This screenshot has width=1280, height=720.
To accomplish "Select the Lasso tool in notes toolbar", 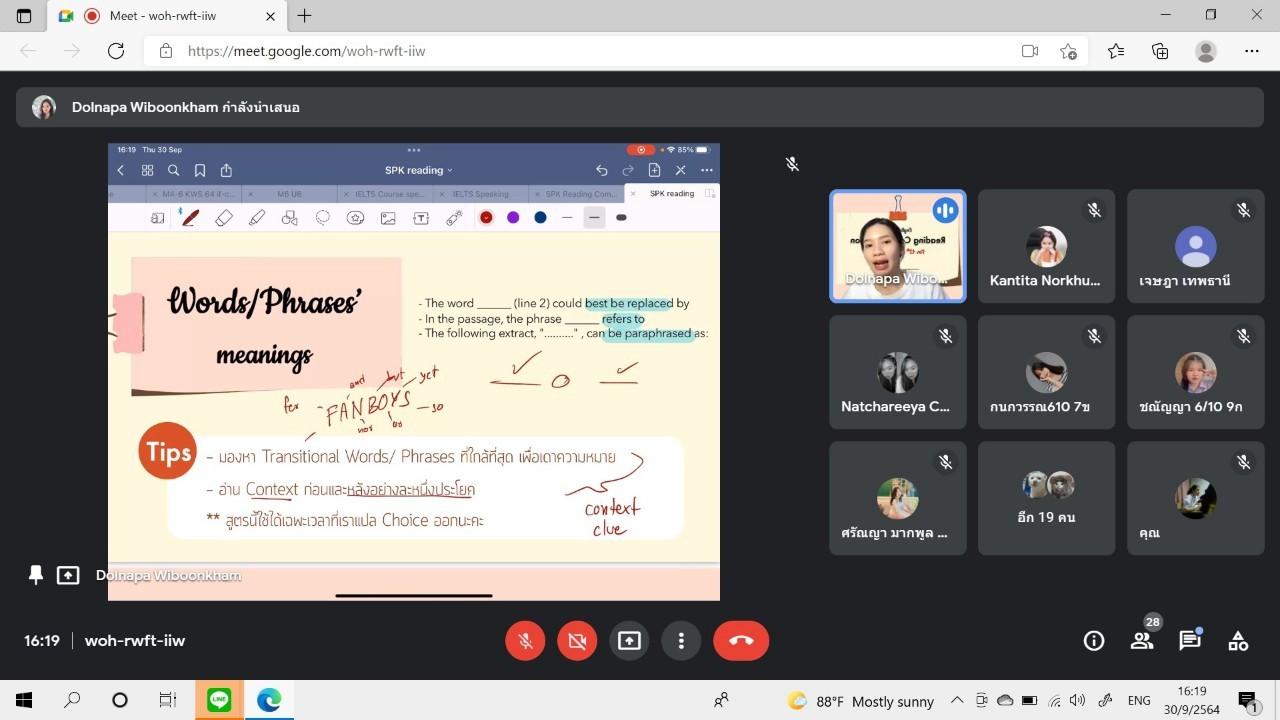I will [x=323, y=217].
